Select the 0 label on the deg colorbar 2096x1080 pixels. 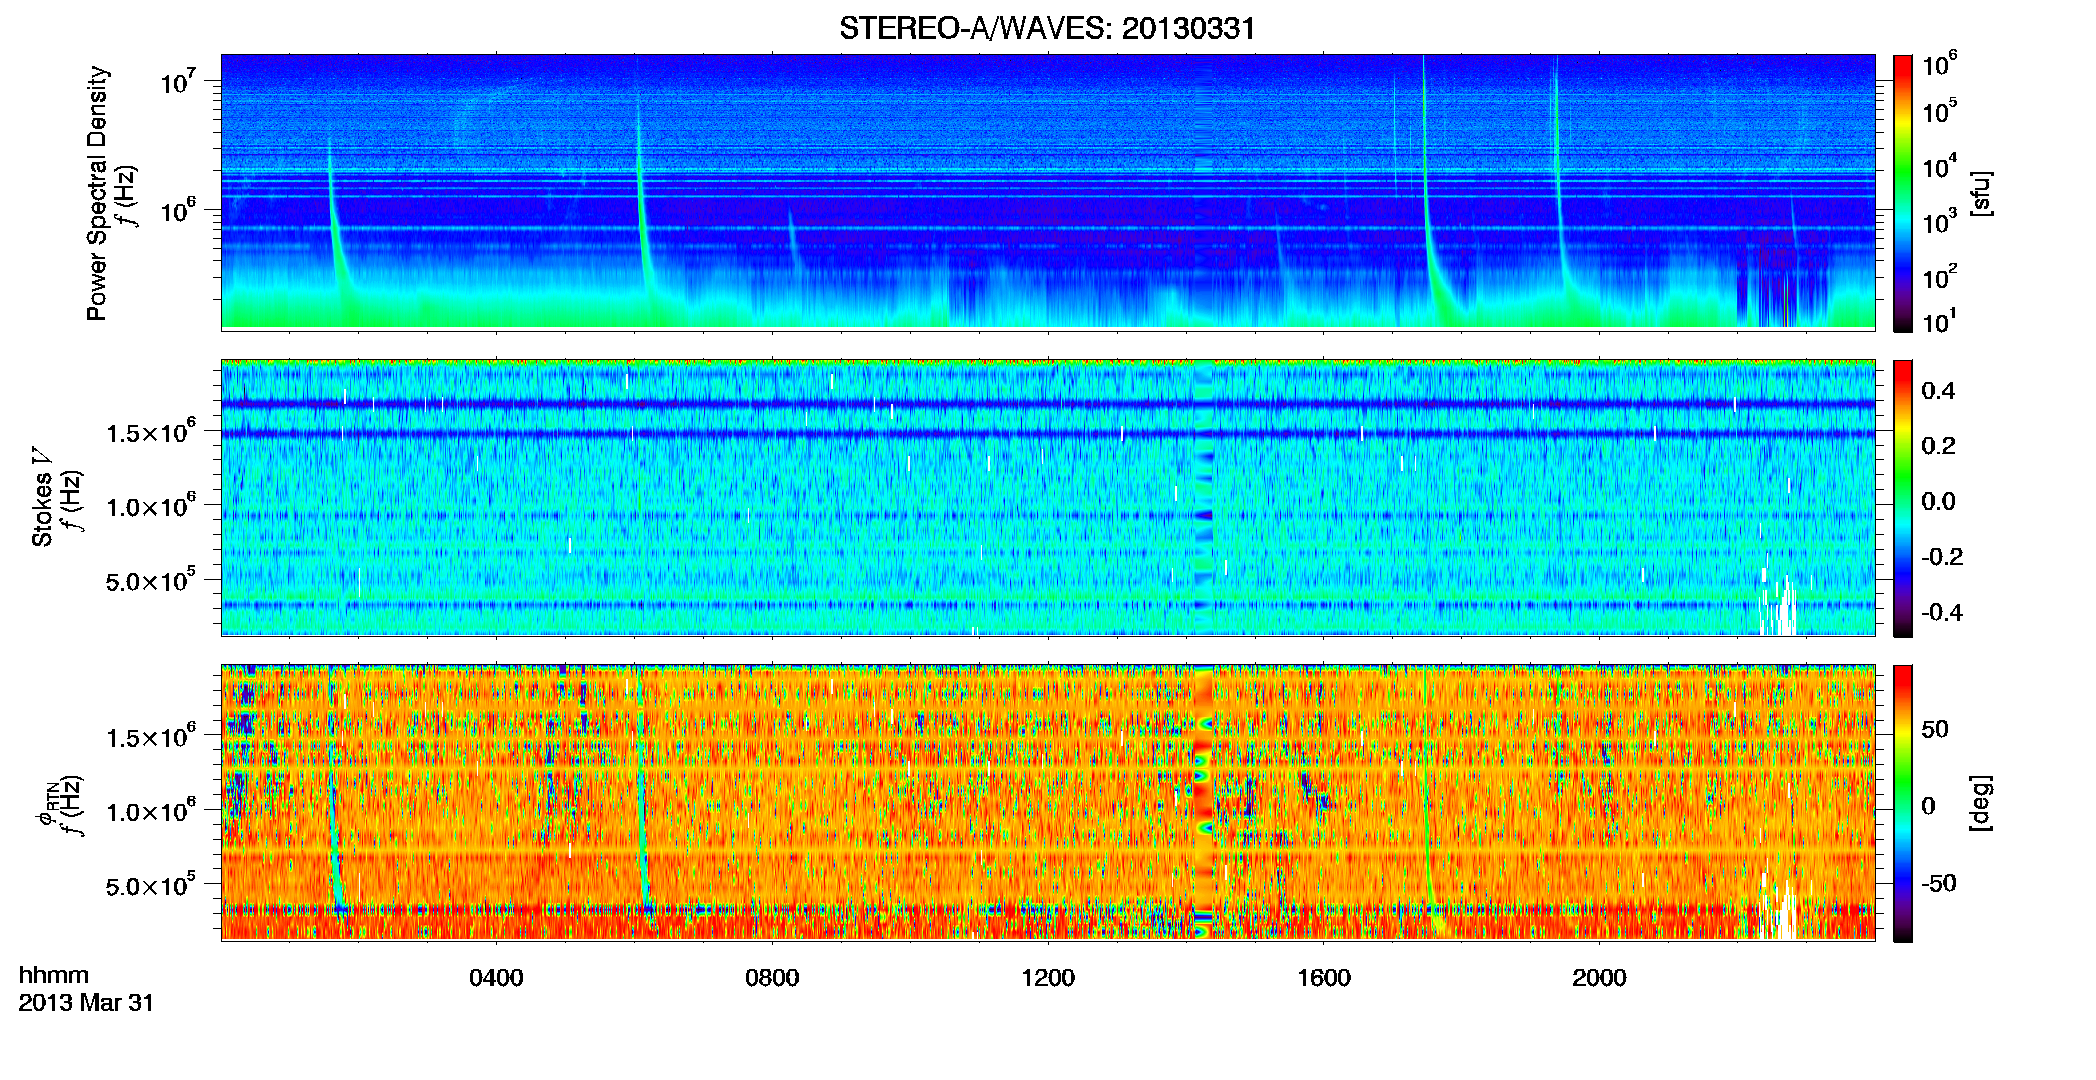(1929, 806)
